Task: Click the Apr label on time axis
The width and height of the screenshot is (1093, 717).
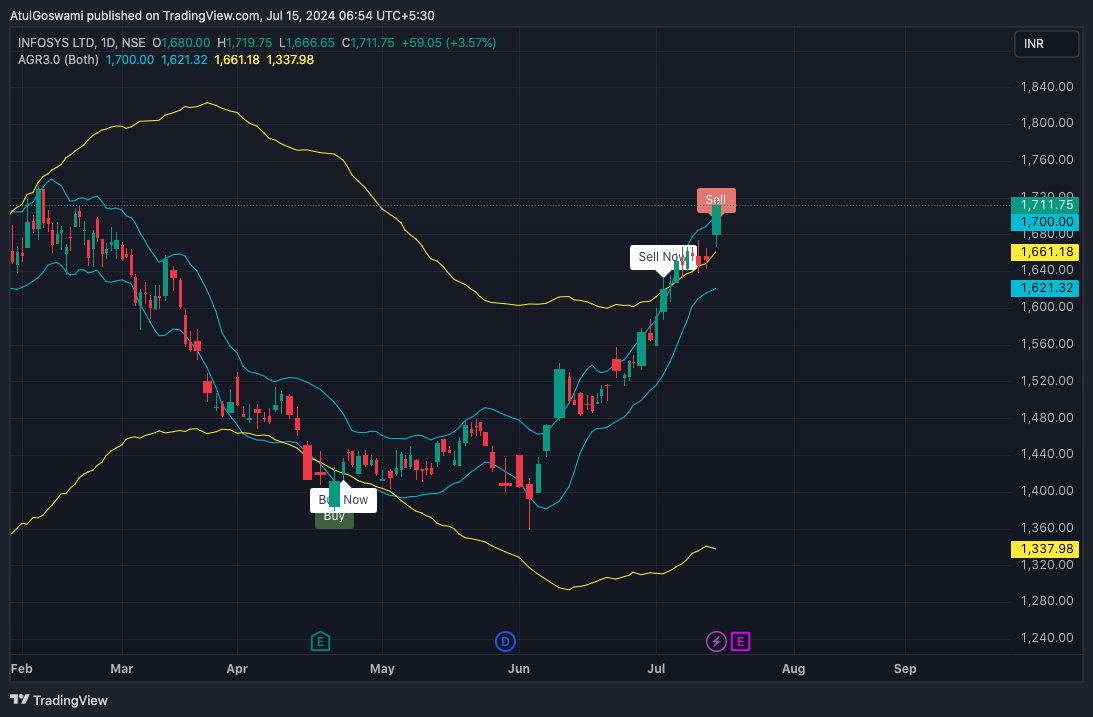Action: click(237, 669)
